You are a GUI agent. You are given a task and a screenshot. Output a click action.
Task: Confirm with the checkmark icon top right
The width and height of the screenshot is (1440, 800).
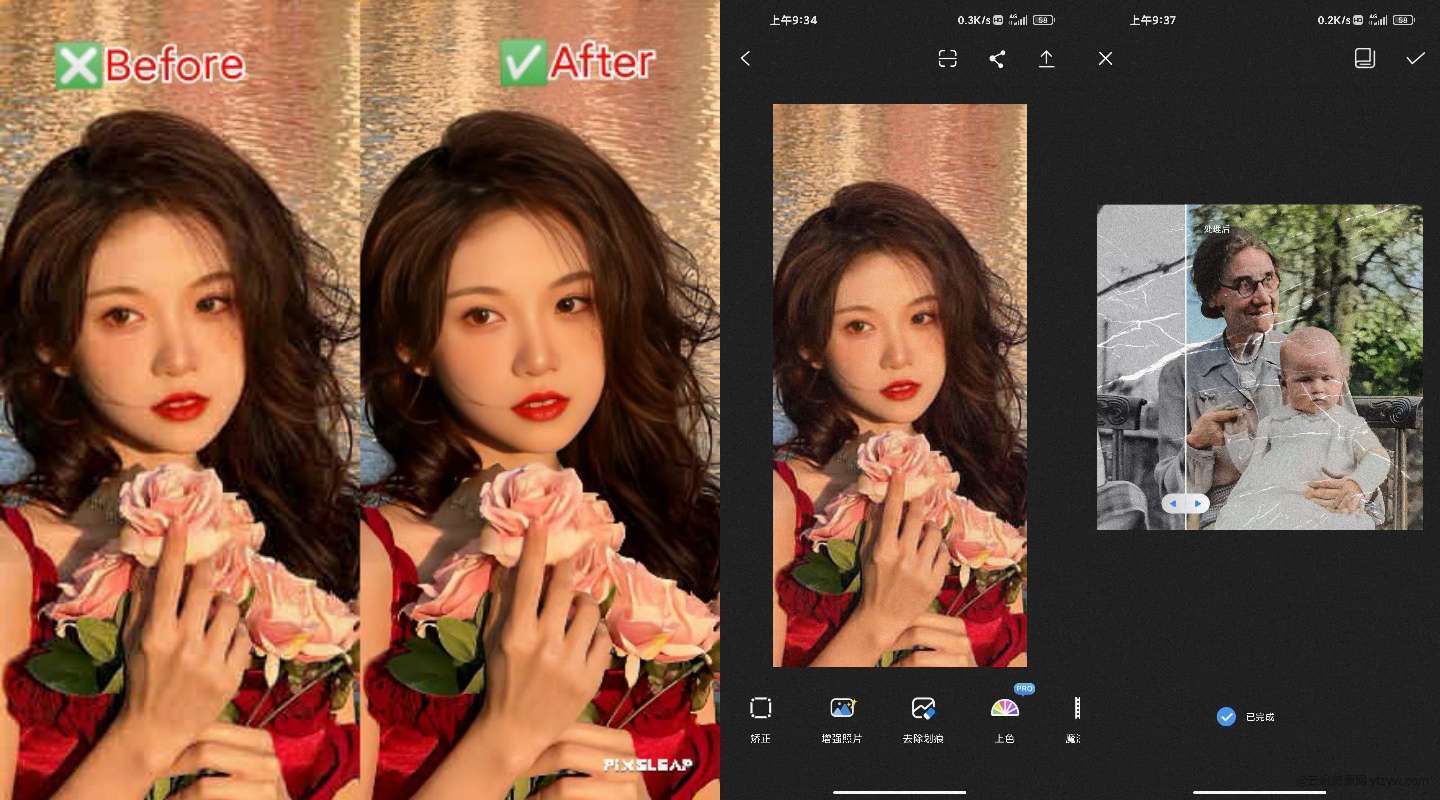tap(1415, 59)
